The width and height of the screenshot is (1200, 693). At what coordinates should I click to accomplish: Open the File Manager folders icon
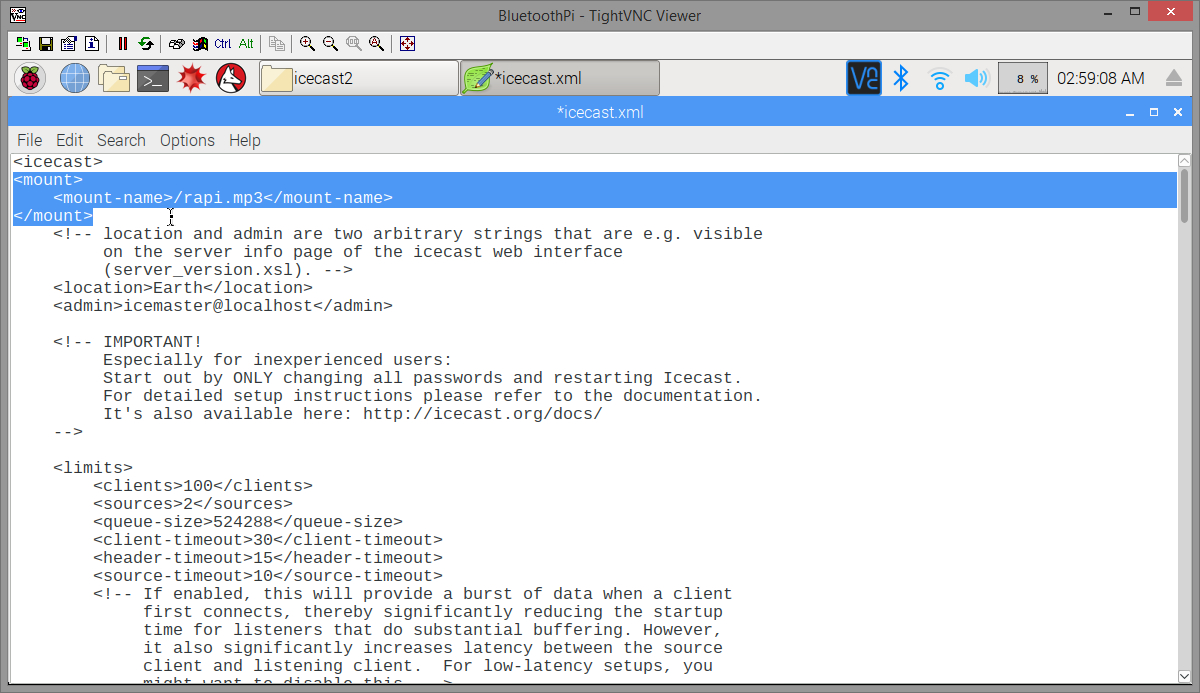pyautogui.click(x=115, y=78)
